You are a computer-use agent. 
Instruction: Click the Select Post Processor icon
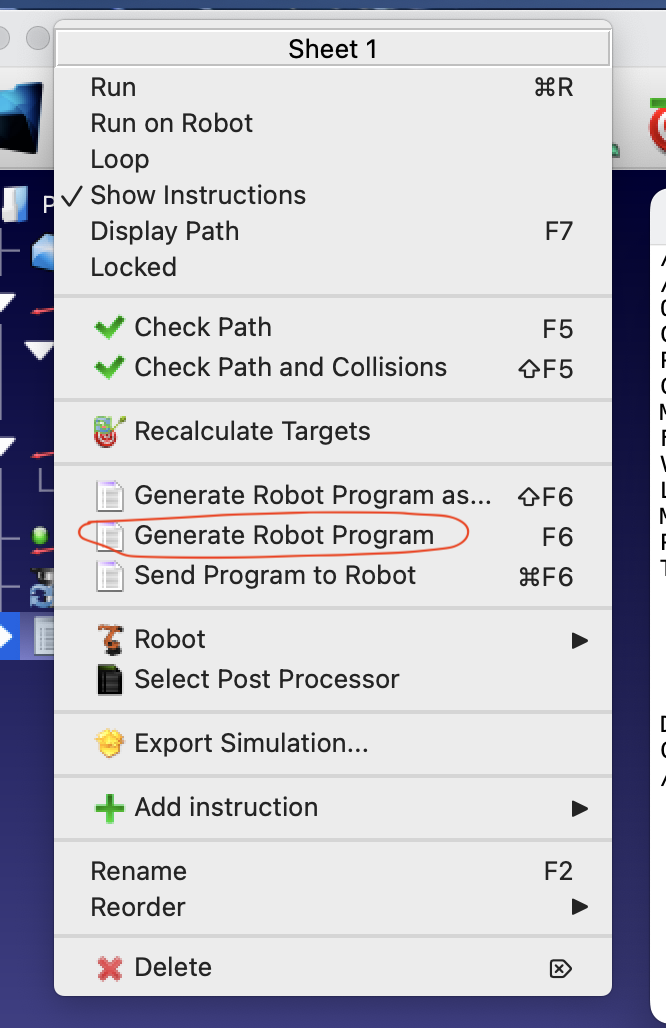pyautogui.click(x=108, y=680)
